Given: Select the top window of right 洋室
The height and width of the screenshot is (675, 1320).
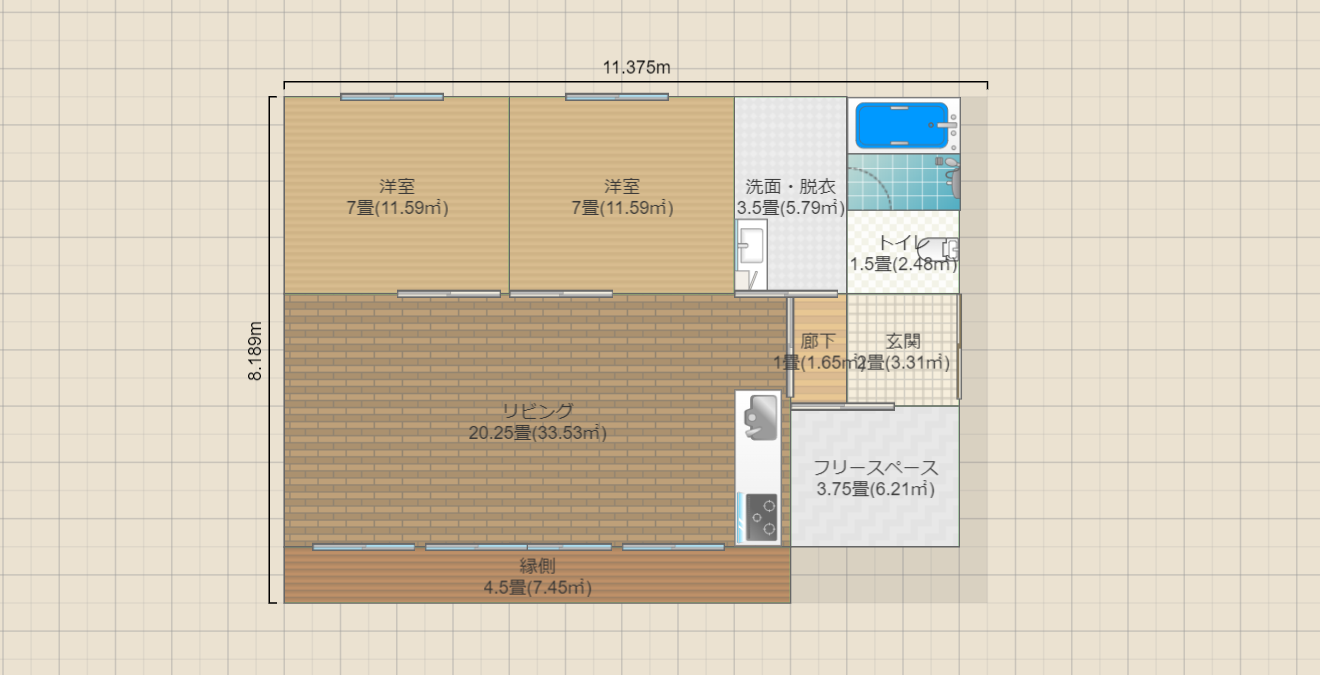Looking at the screenshot, I should tap(617, 97).
